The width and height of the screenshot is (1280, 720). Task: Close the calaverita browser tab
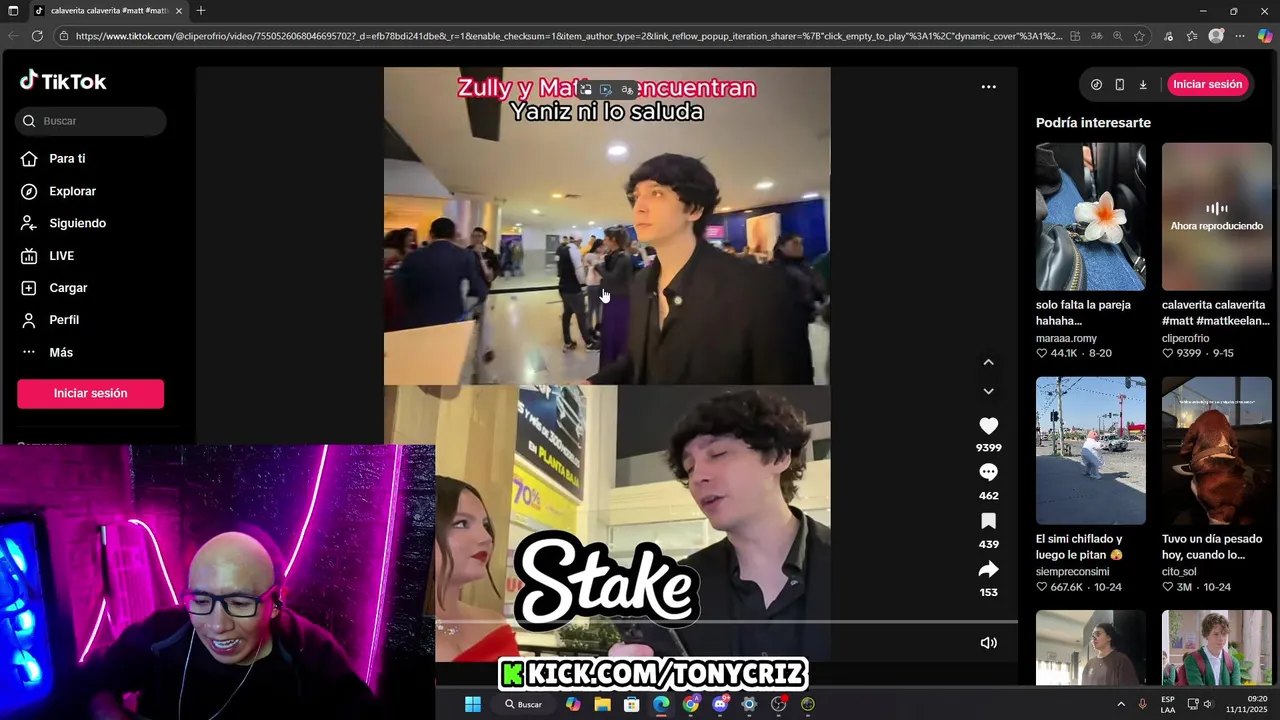pyautogui.click(x=180, y=11)
